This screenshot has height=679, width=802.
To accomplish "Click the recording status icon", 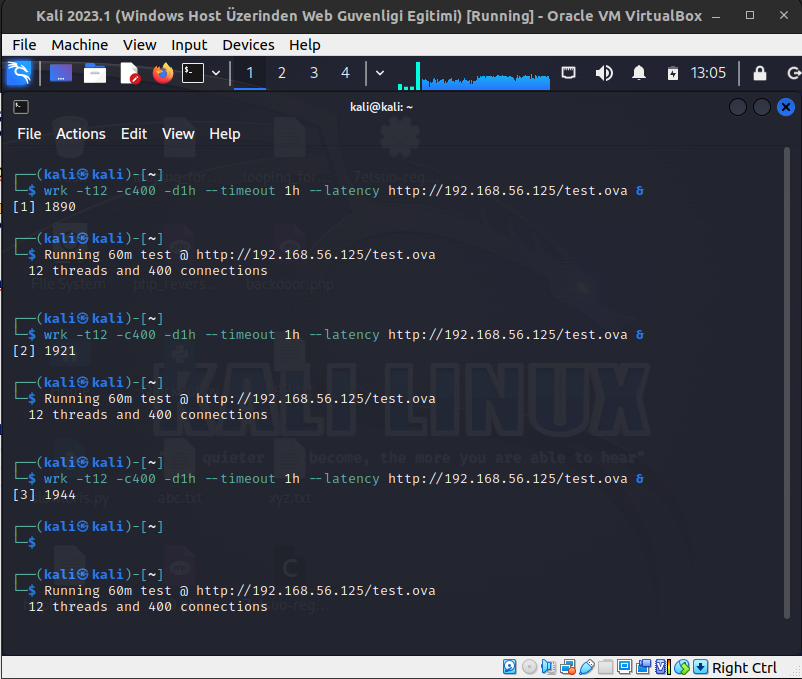I will pyautogui.click(x=643, y=667).
